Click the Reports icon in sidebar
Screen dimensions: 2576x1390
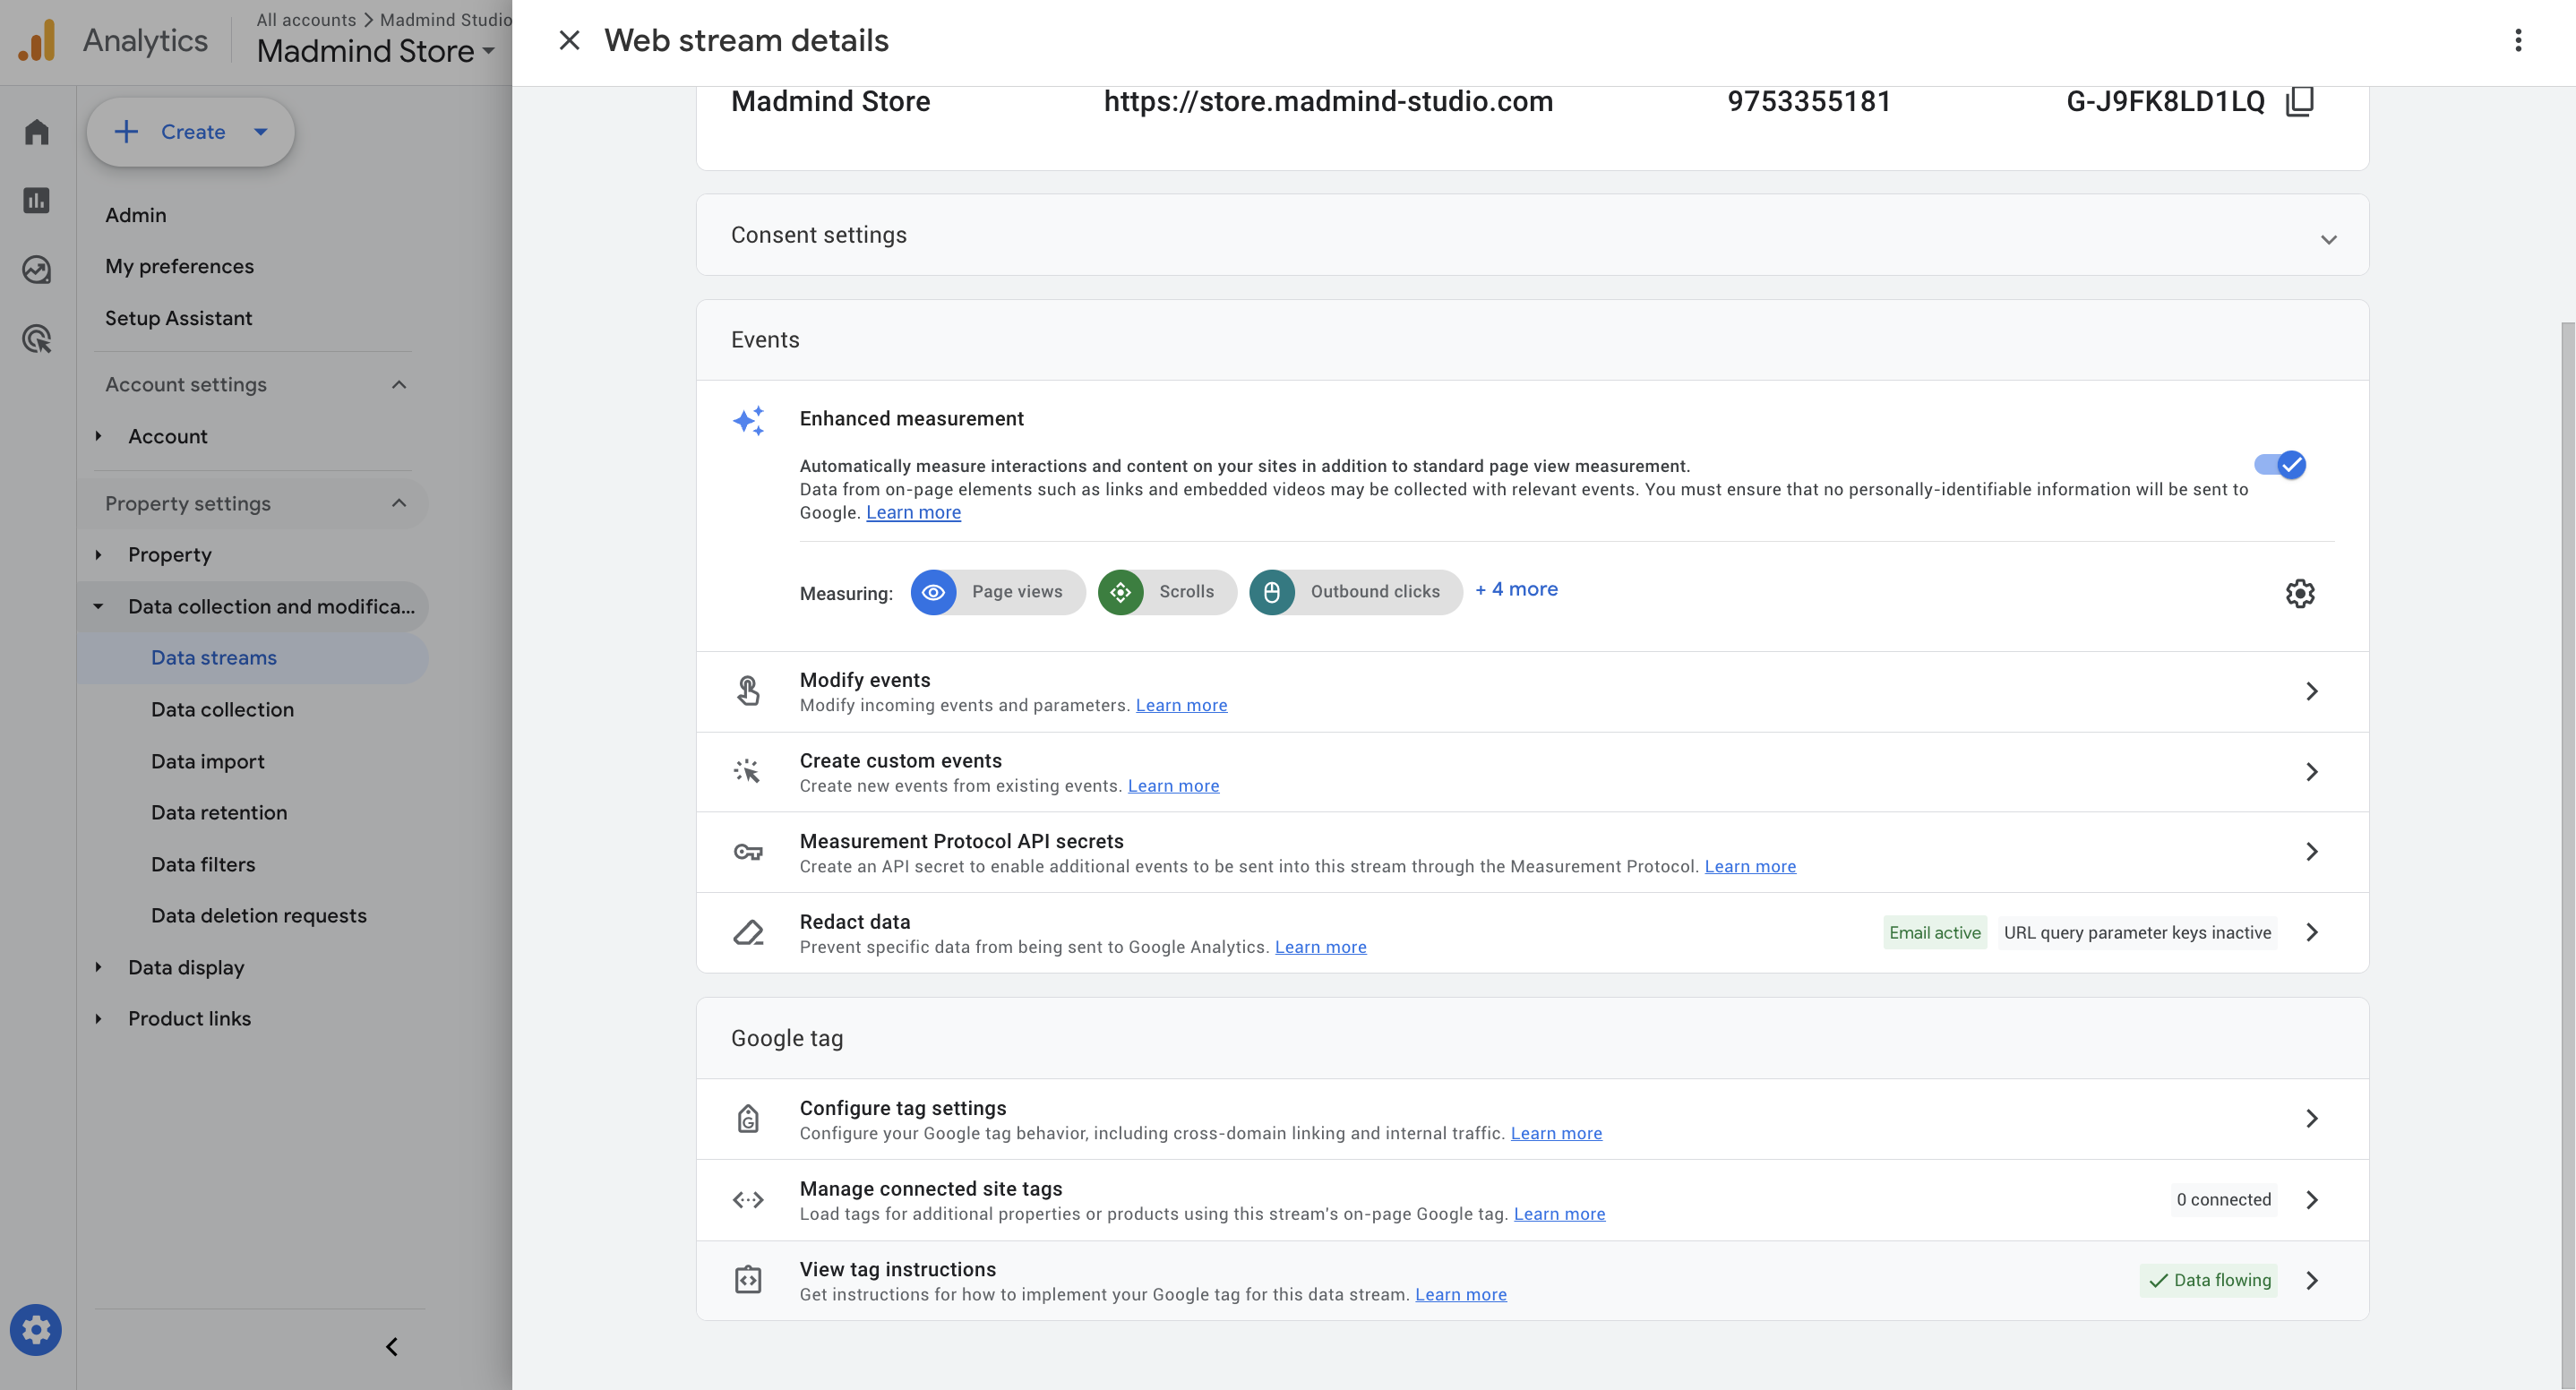tap(37, 201)
